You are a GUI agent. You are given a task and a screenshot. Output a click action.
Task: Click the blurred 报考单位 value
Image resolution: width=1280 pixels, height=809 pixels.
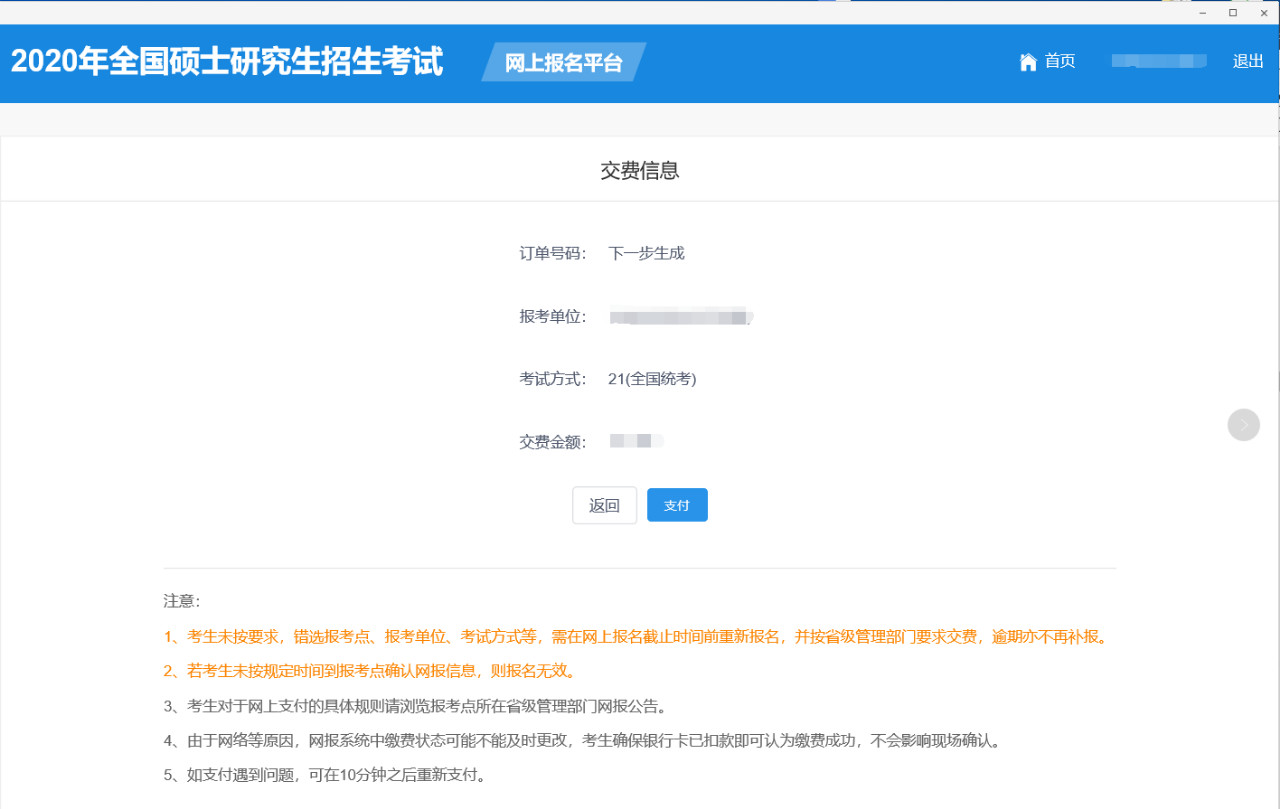pos(680,317)
